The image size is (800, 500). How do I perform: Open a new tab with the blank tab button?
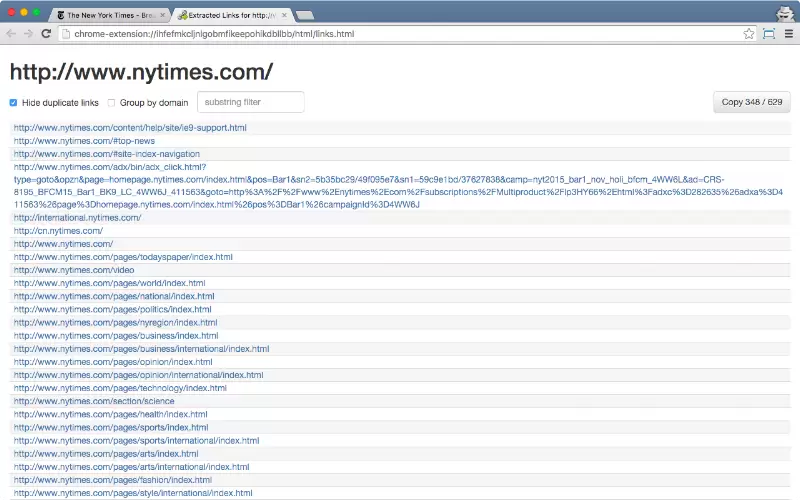(x=305, y=16)
